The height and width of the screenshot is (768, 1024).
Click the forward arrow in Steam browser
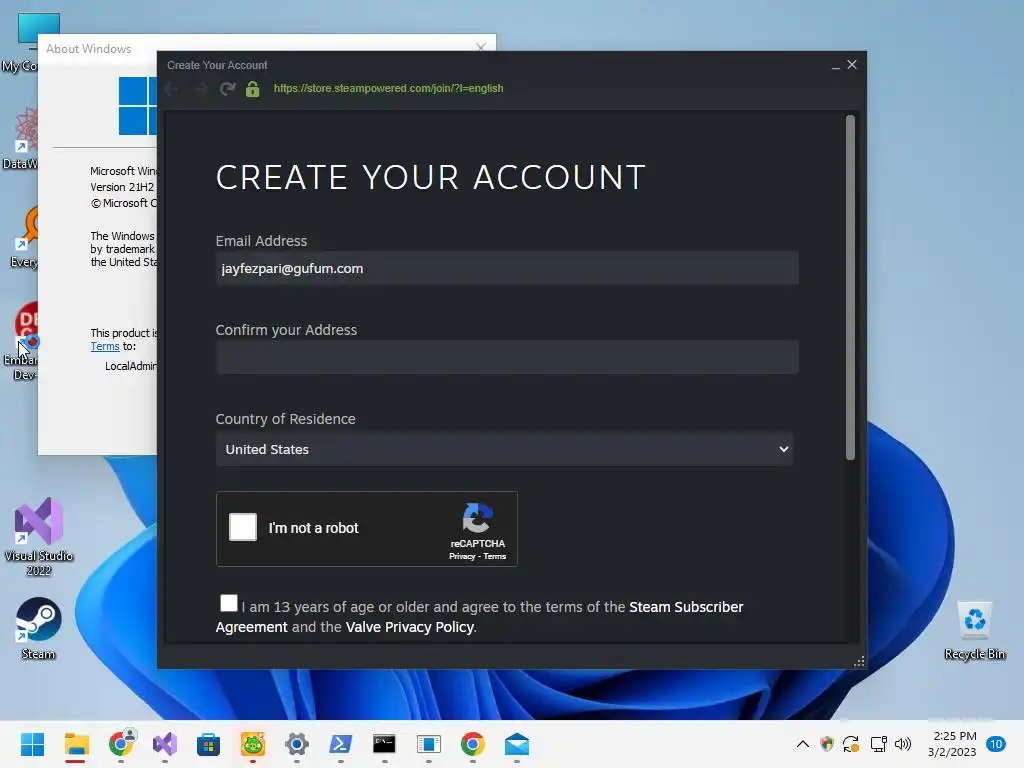(201, 88)
